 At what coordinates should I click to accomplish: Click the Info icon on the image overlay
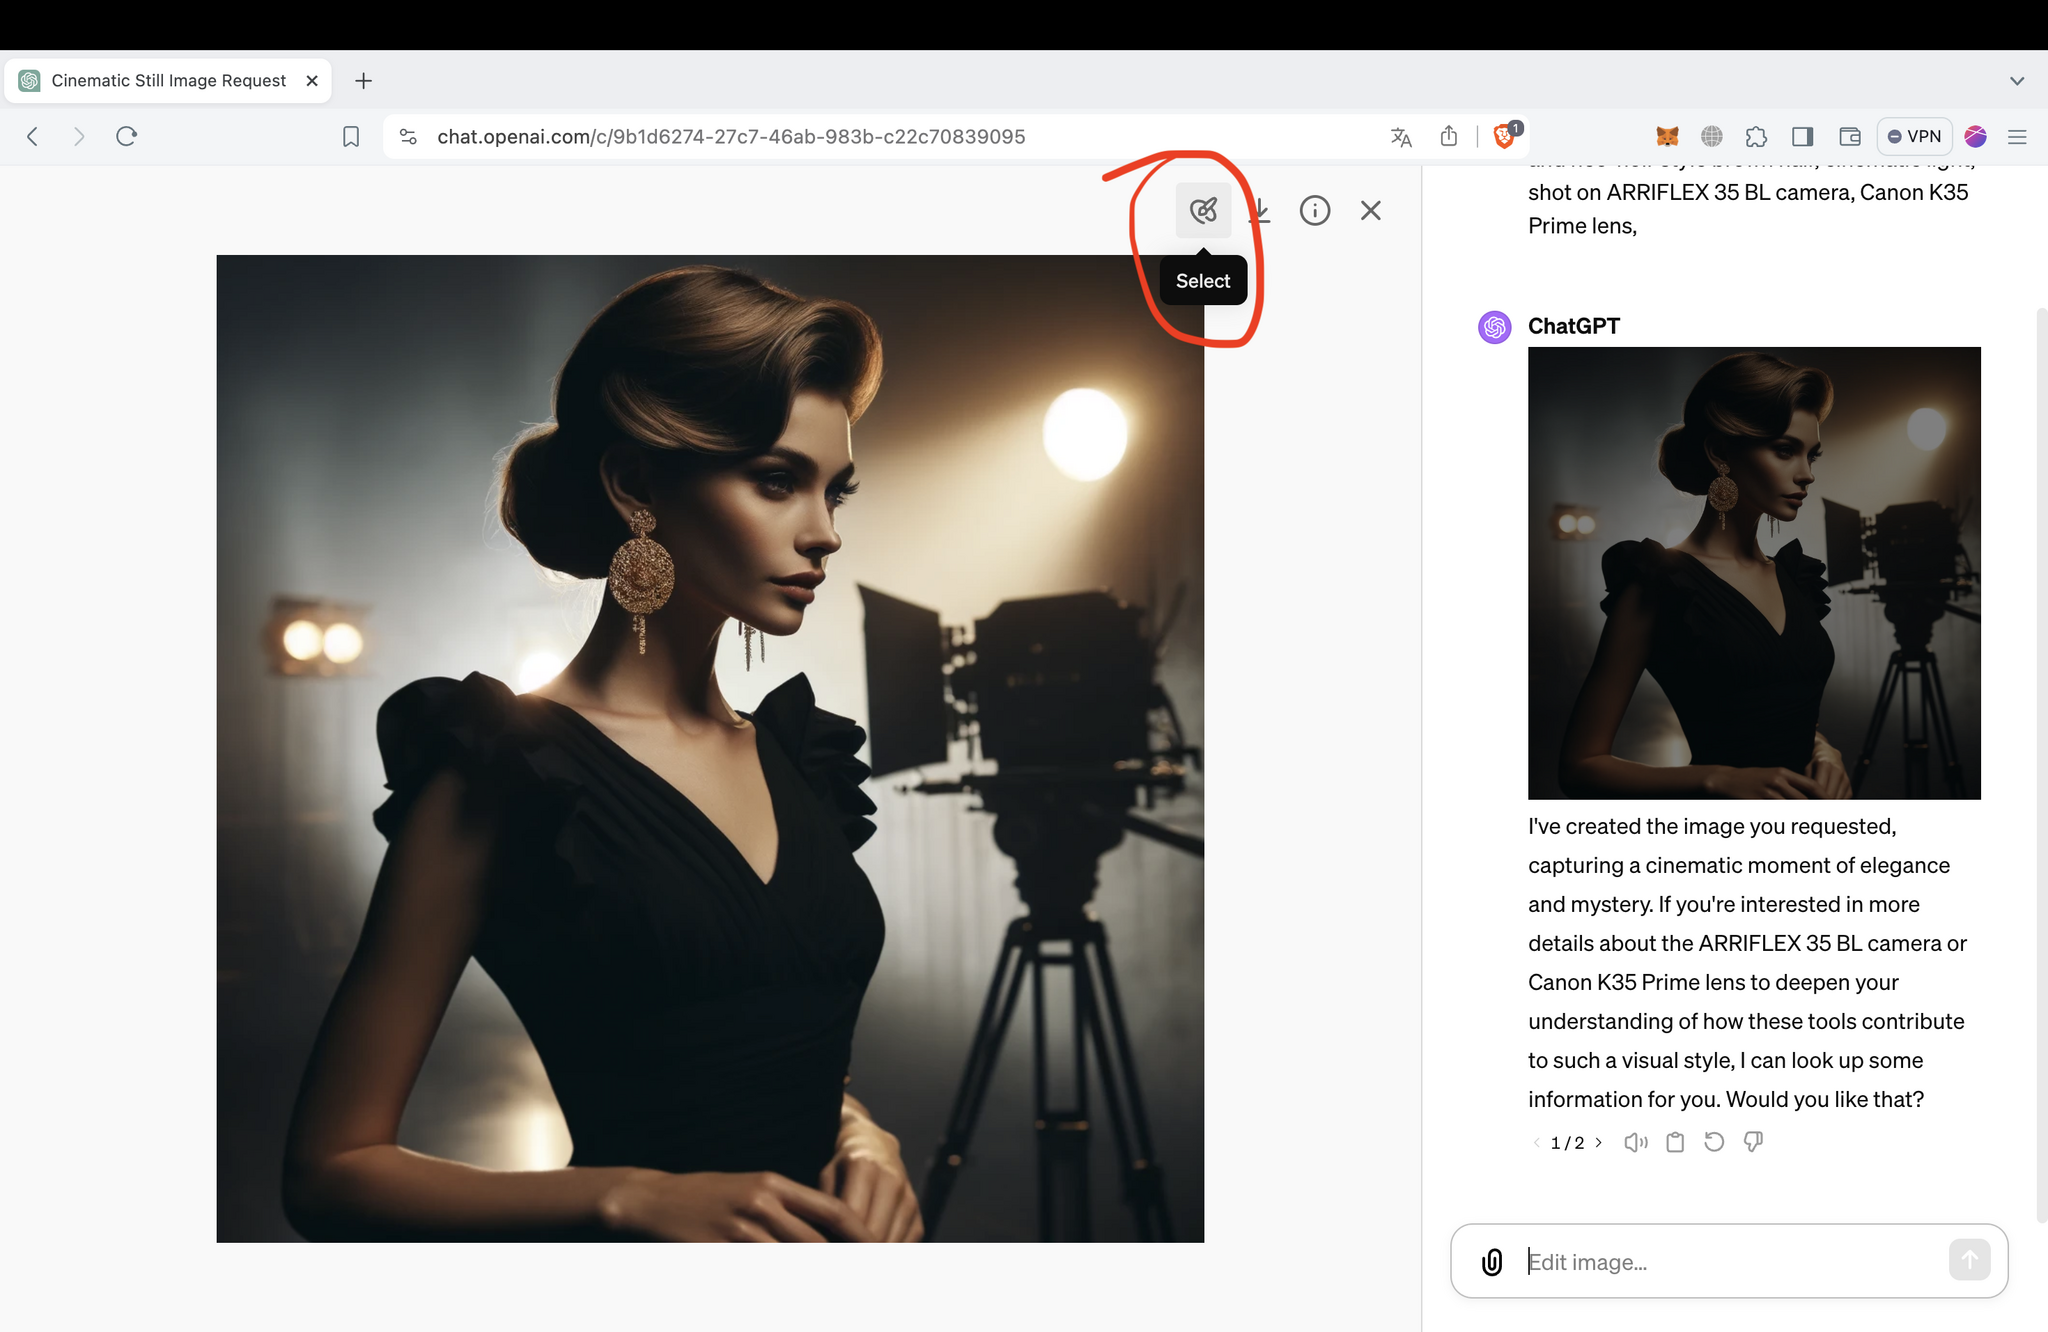(x=1314, y=209)
